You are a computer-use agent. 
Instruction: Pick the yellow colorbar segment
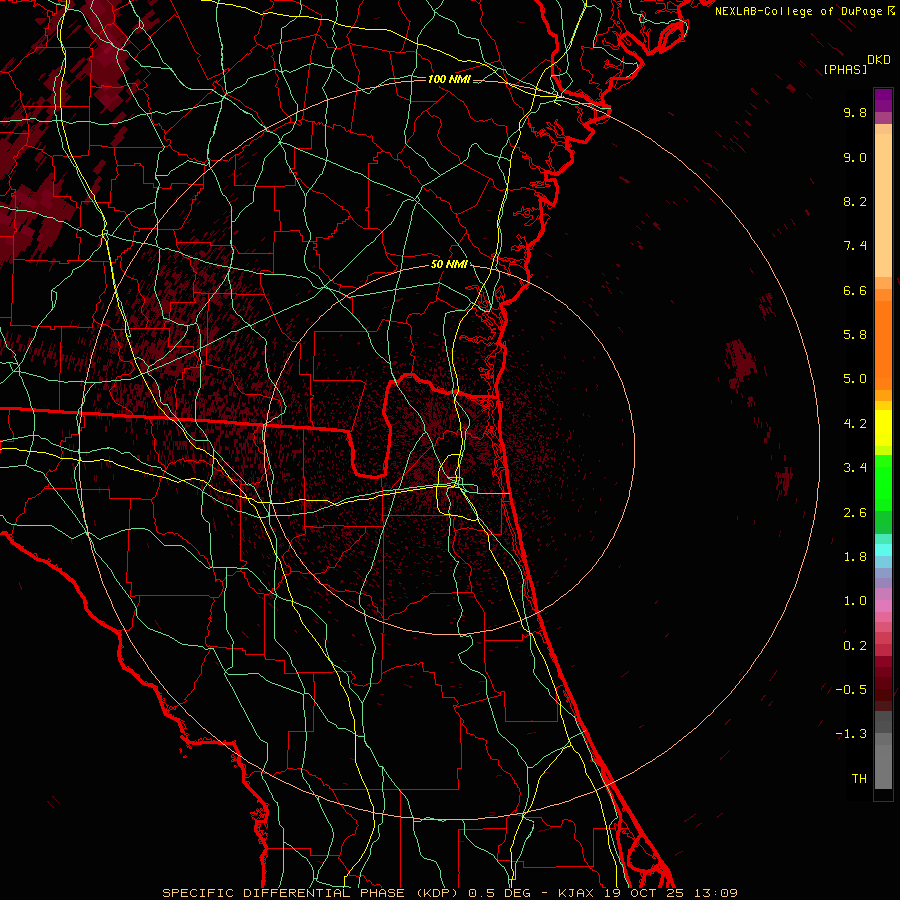(883, 428)
